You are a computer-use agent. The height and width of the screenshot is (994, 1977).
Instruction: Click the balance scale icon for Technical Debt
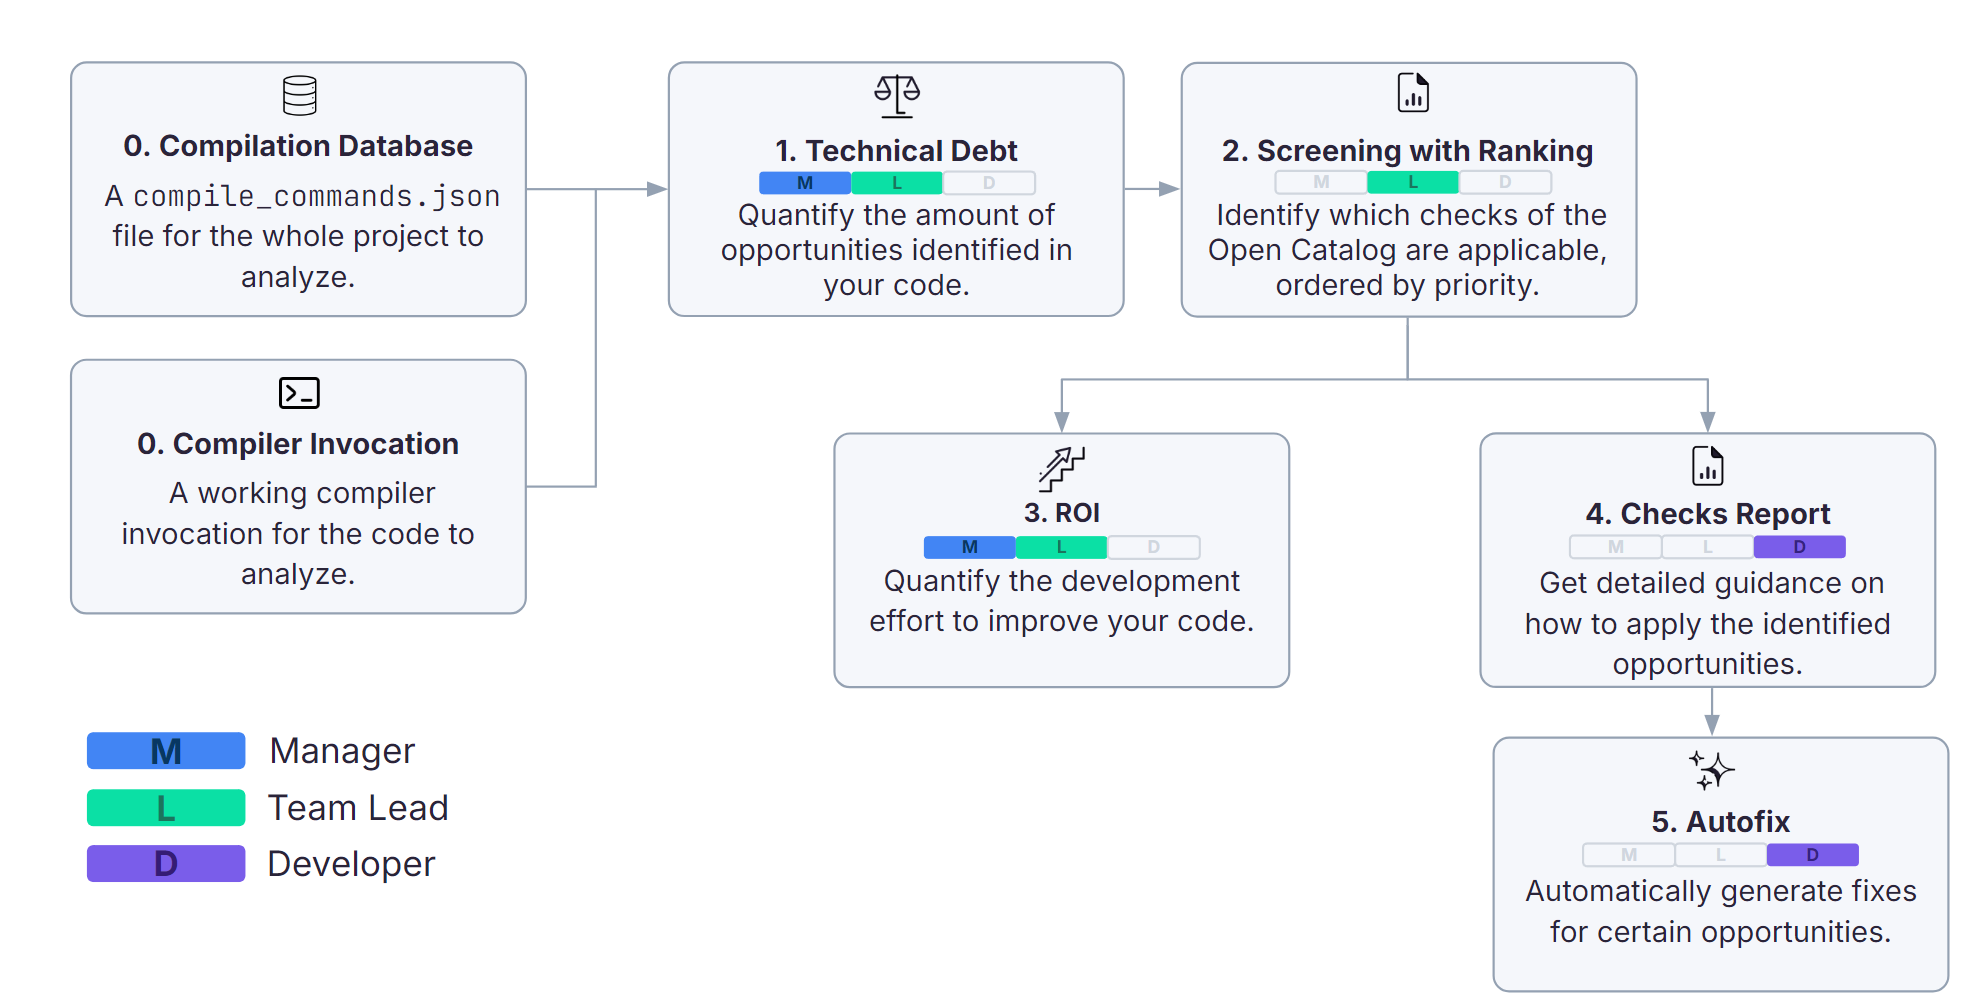click(x=897, y=97)
